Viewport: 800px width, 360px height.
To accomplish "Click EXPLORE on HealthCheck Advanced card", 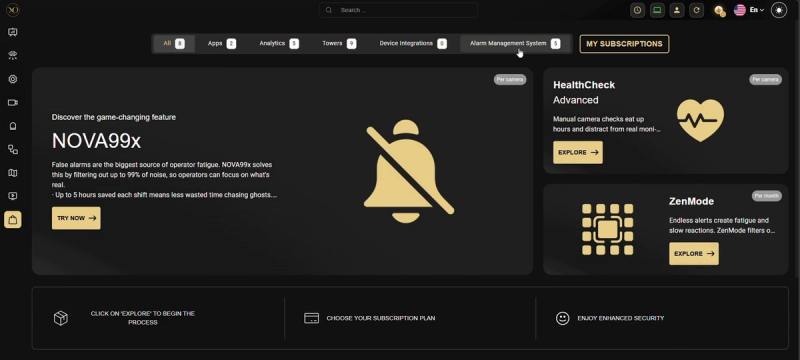I will 578,152.
